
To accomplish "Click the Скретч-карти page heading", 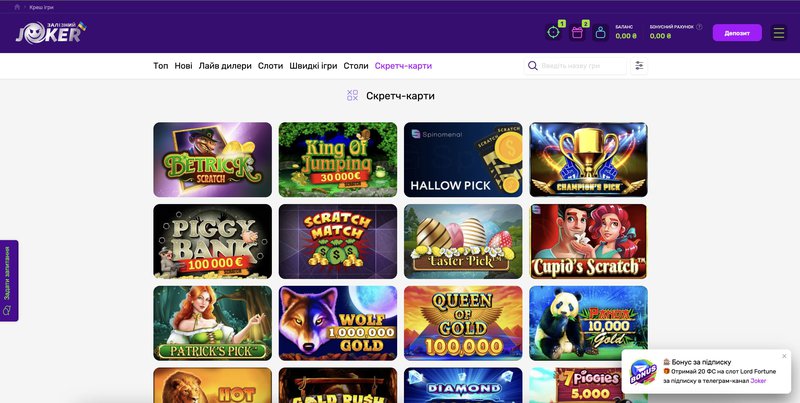I will pos(401,96).
